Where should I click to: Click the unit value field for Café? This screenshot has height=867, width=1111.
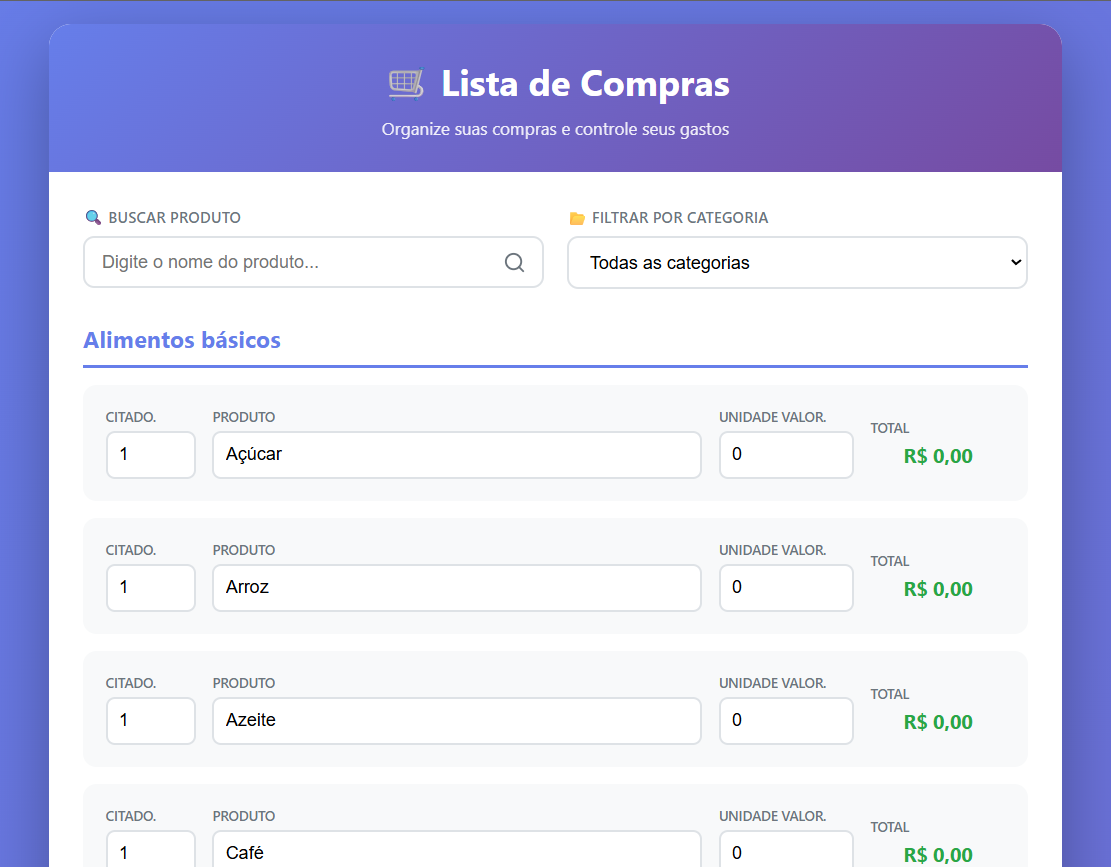(786, 852)
